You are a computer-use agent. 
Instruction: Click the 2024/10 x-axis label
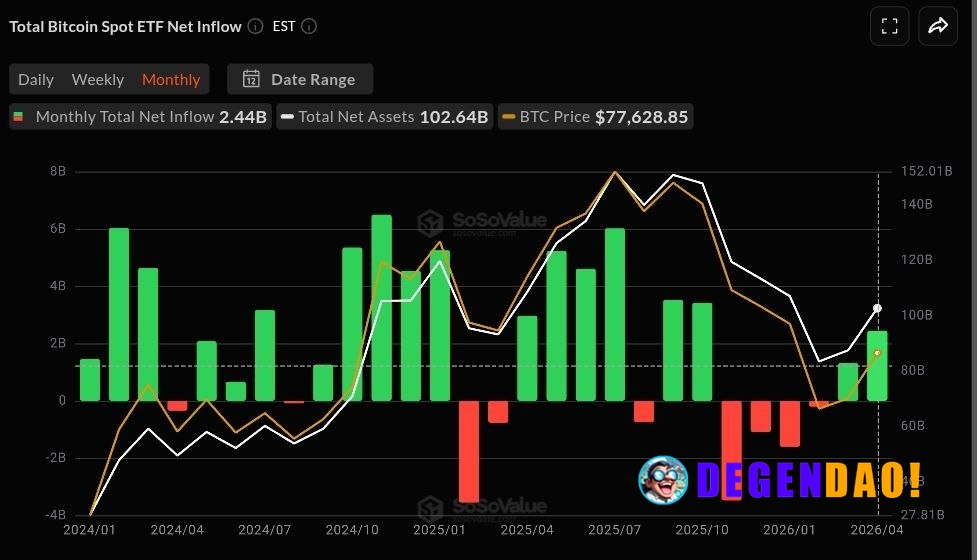click(352, 530)
